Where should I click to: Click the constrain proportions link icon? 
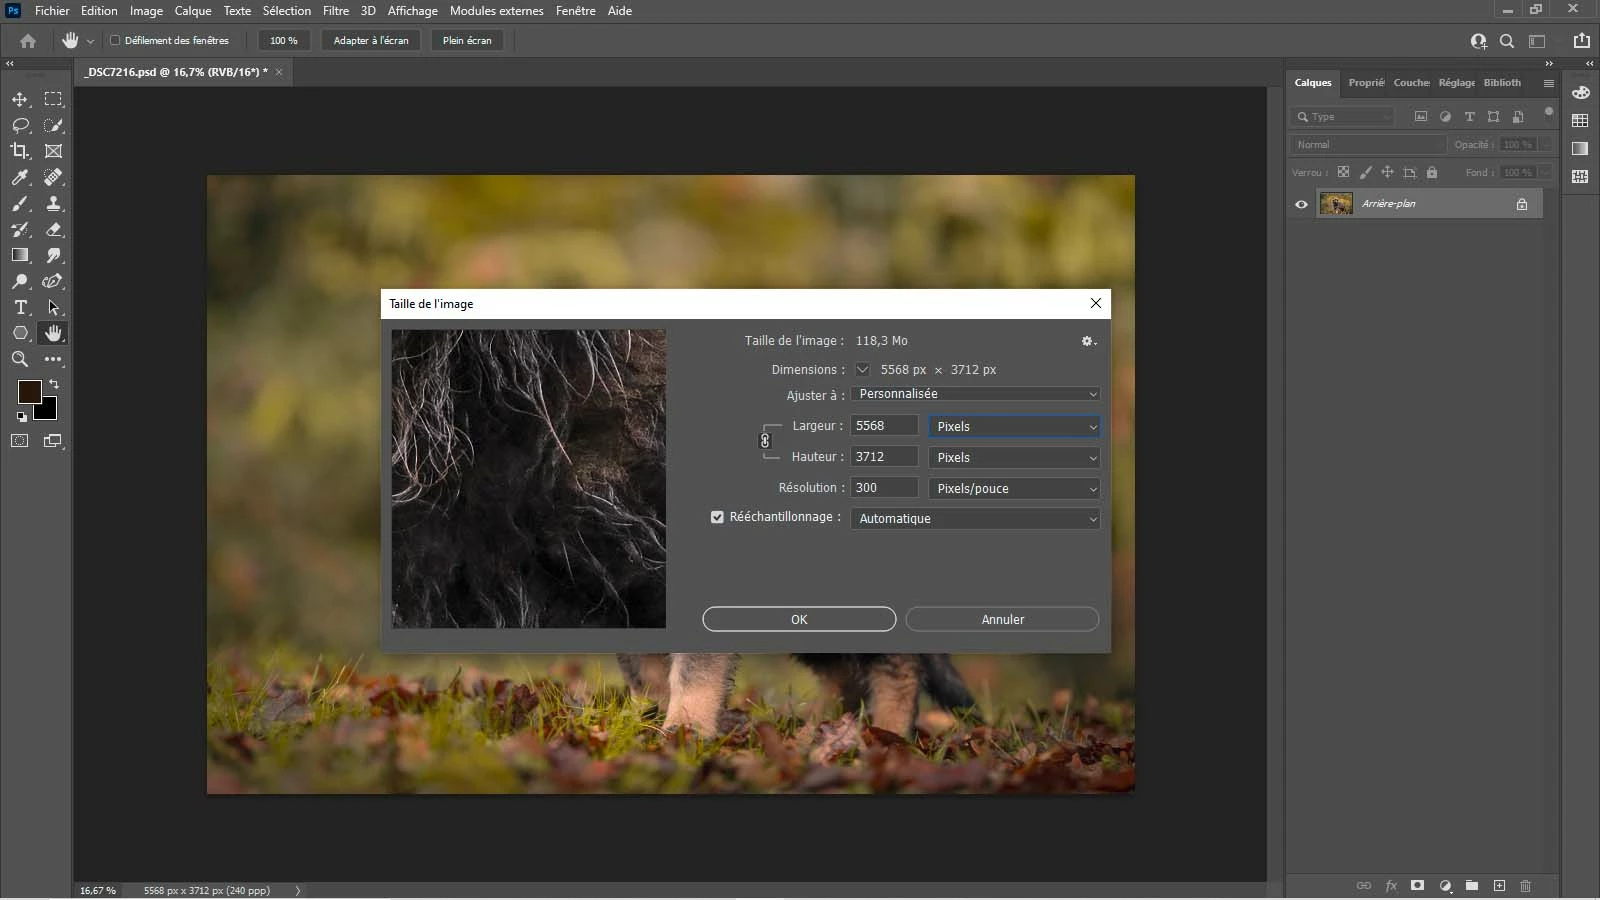765,441
